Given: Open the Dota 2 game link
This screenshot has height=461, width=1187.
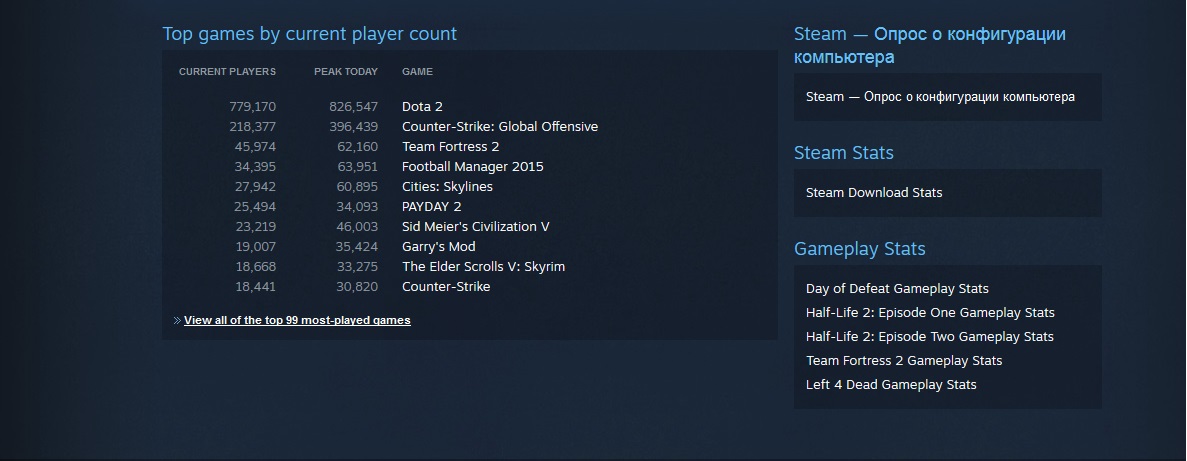Looking at the screenshot, I should (x=422, y=107).
